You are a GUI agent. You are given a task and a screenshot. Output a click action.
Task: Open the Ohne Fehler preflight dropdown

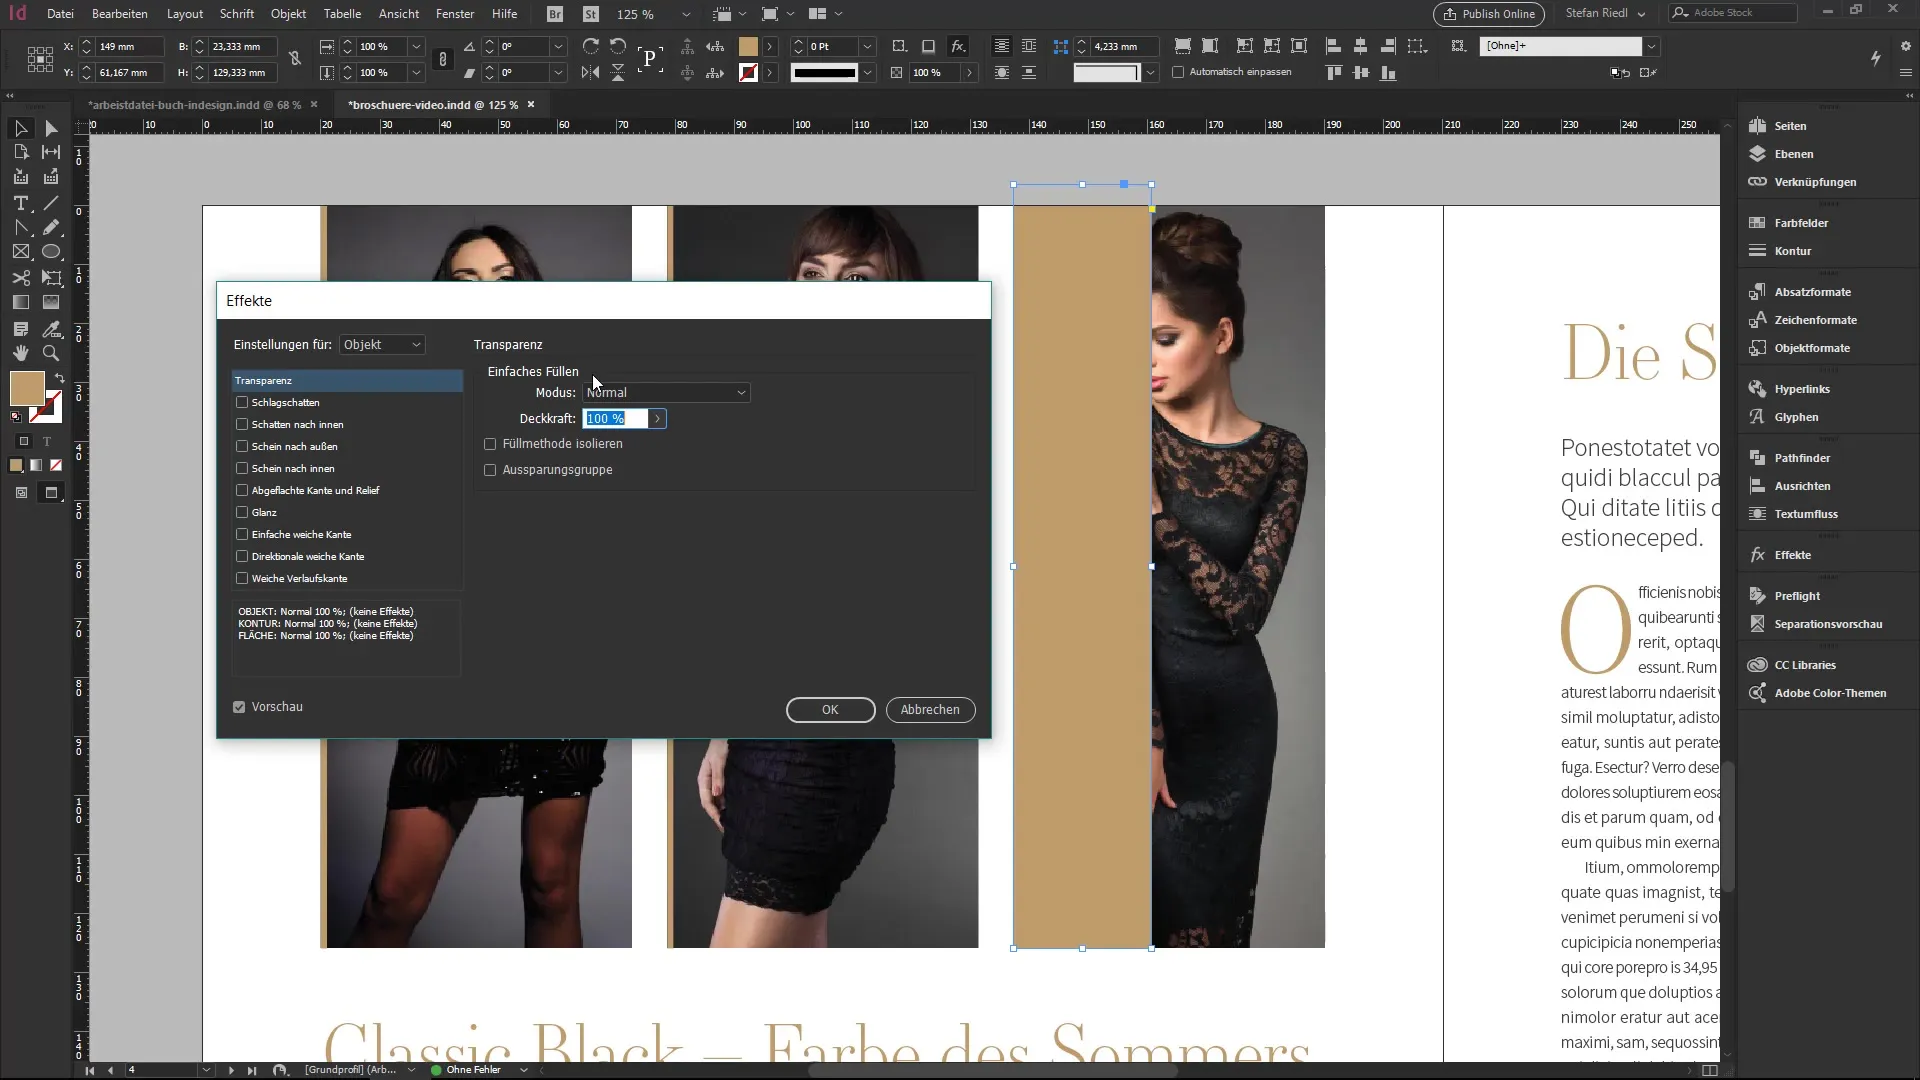[523, 1070]
